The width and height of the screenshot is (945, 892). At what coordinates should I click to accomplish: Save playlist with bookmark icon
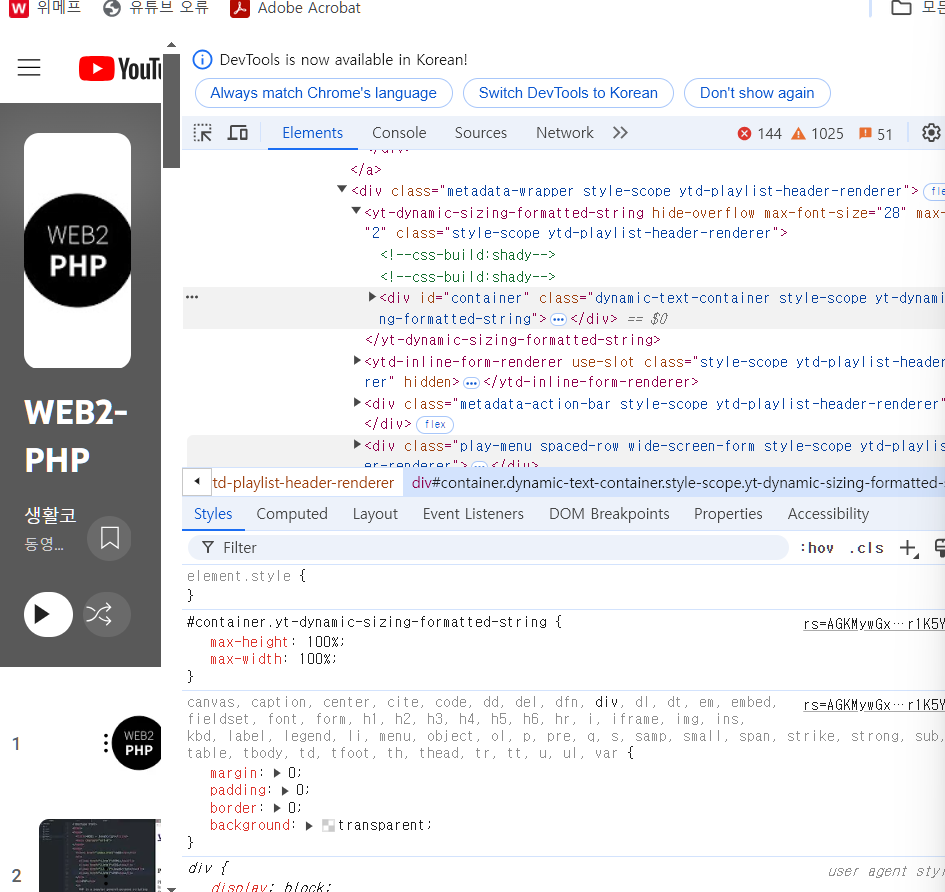pos(109,538)
